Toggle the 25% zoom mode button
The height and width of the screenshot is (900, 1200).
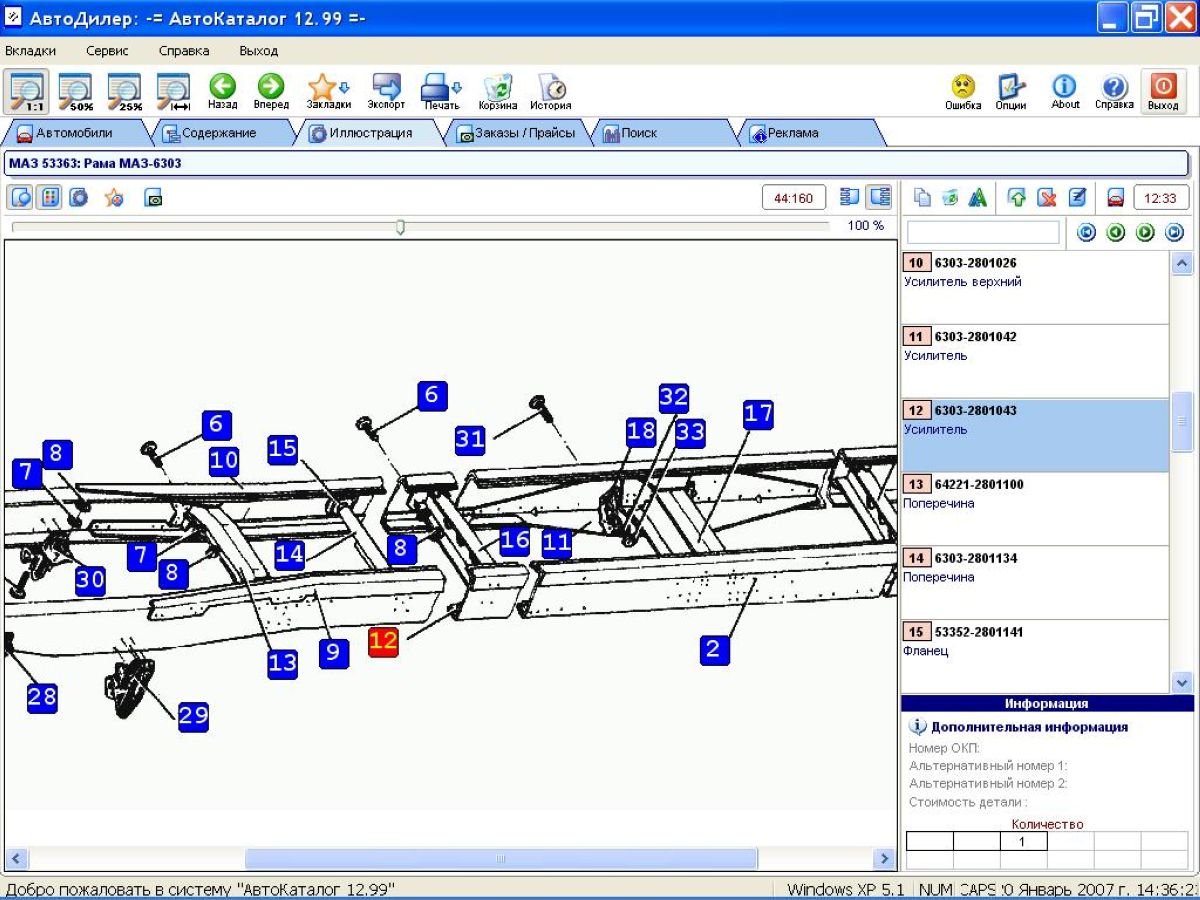[125, 91]
